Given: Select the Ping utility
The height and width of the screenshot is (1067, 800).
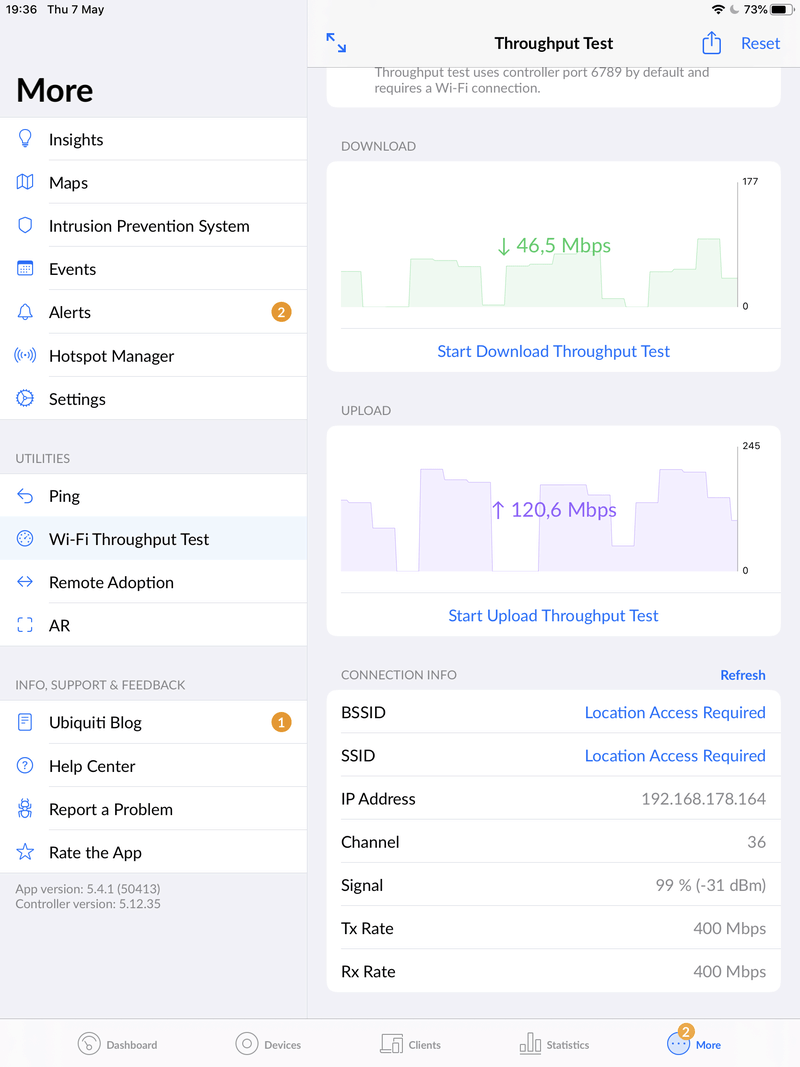Looking at the screenshot, I should pyautogui.click(x=153, y=496).
